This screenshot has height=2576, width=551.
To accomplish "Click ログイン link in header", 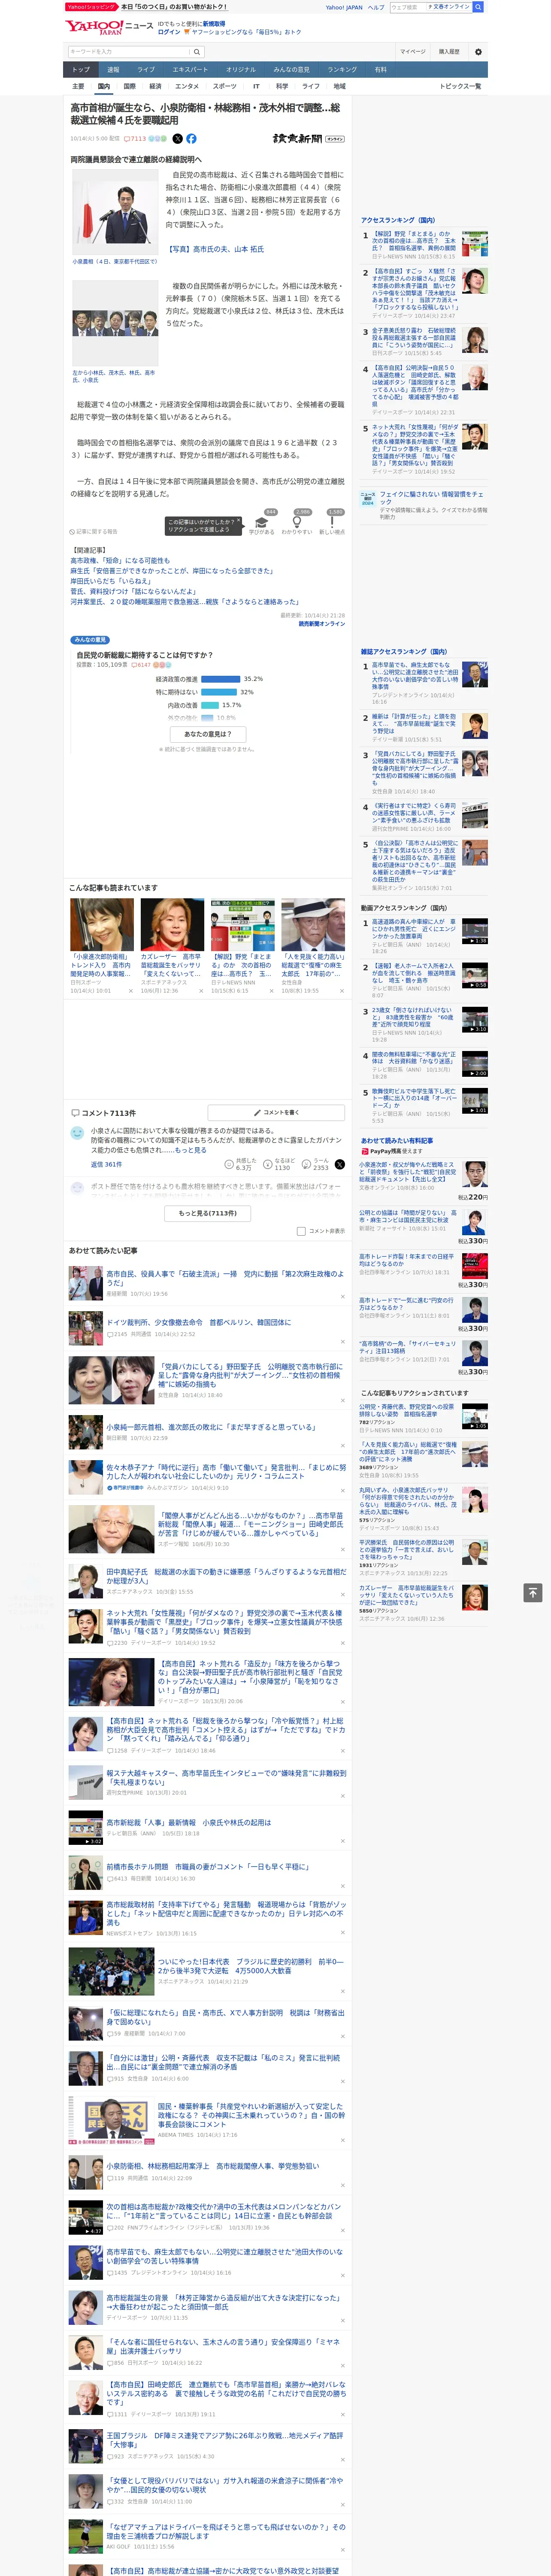I will coord(169,32).
